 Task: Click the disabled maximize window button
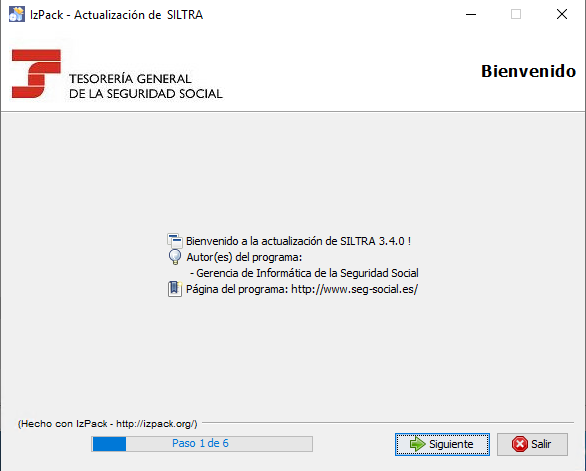click(x=516, y=15)
